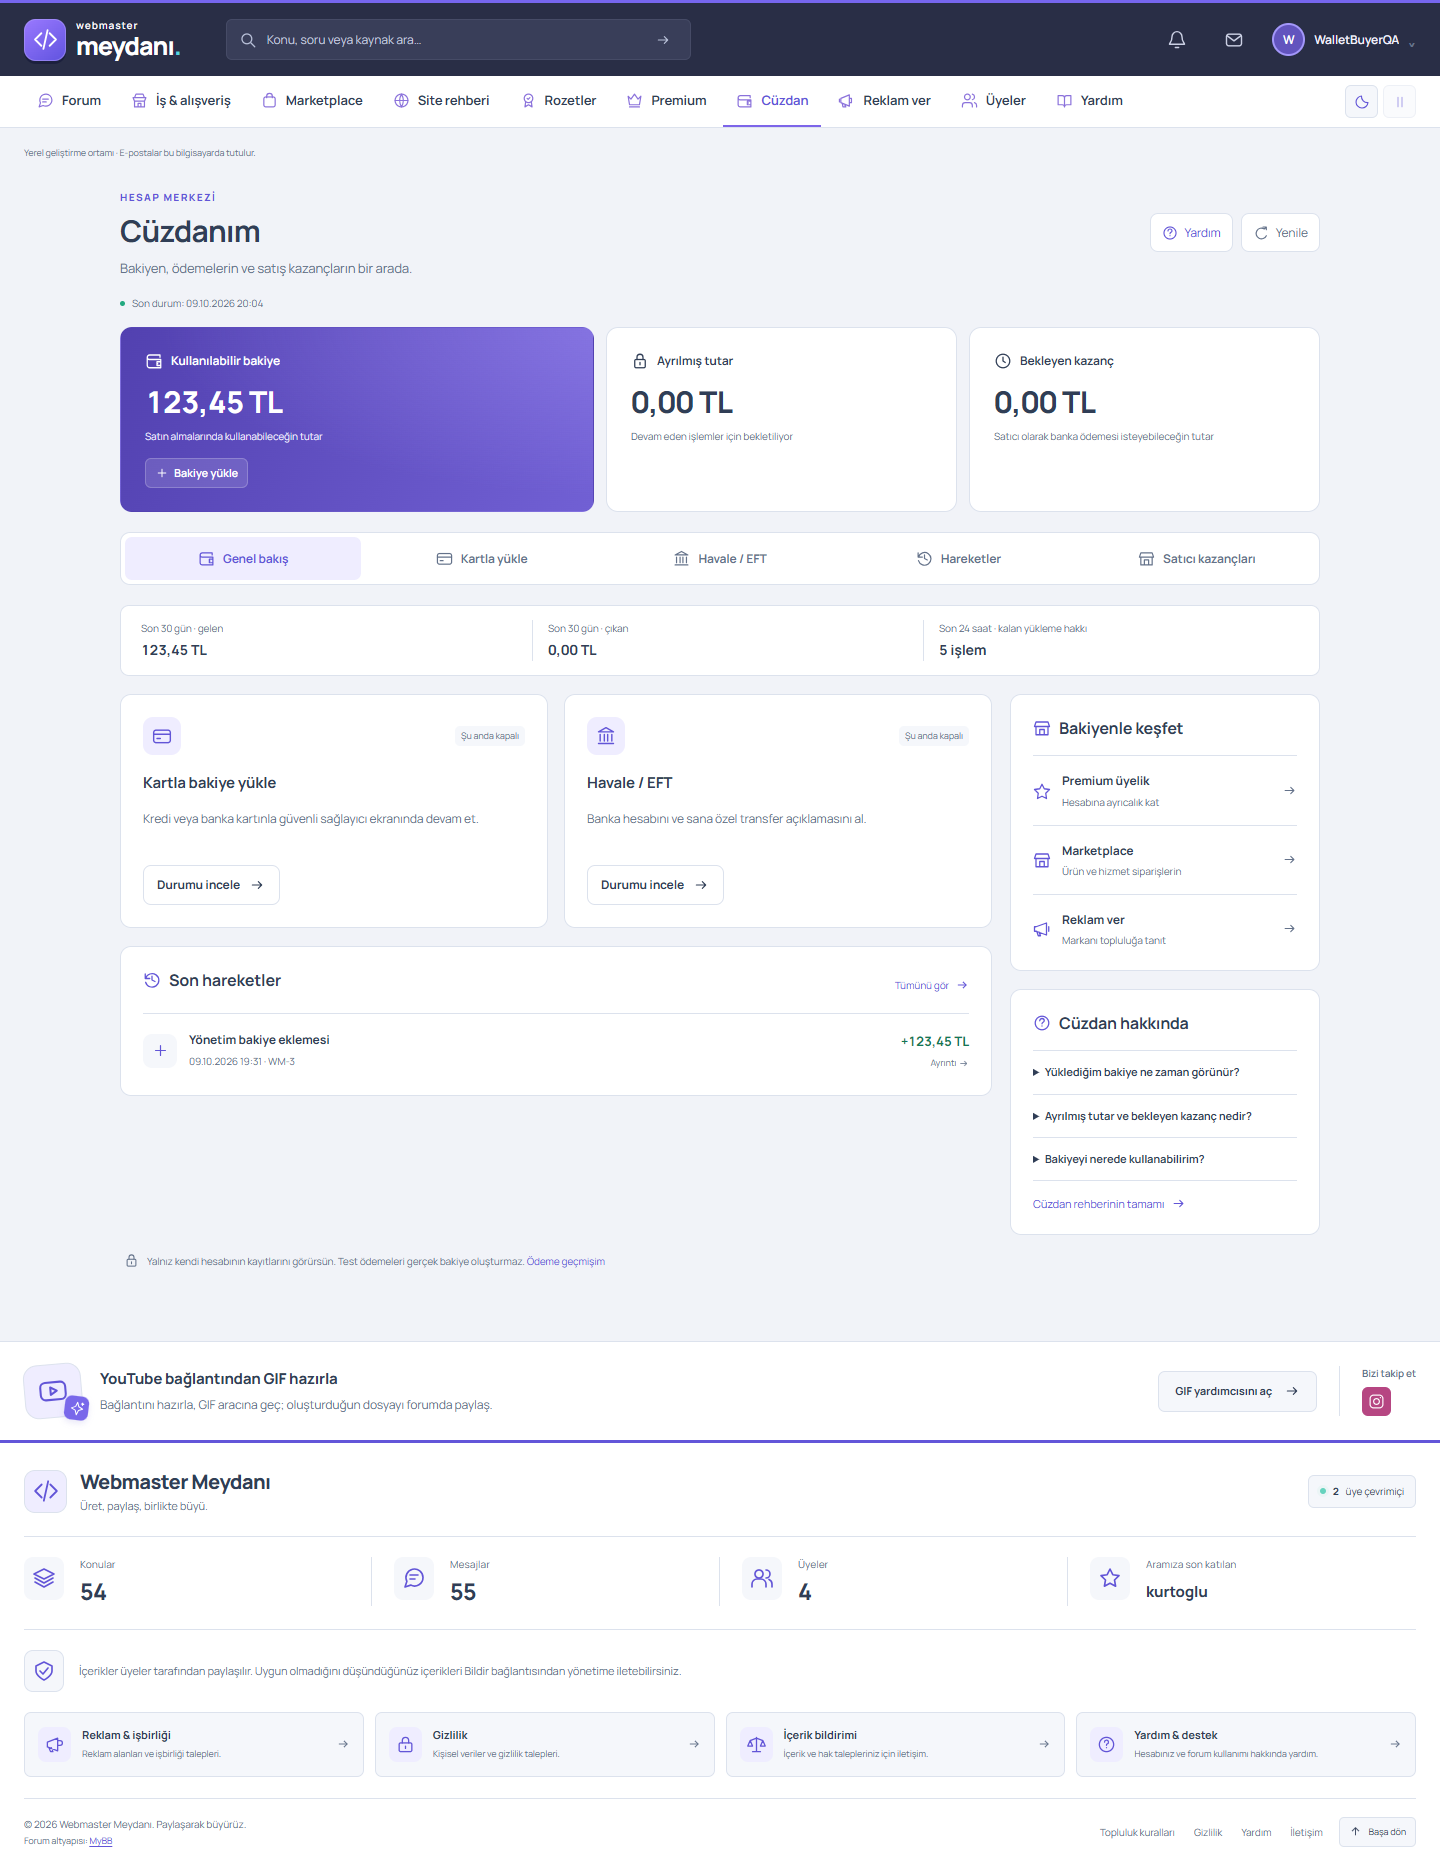The width and height of the screenshot is (1440, 1868).
Task: Click Durumu incele under Kartla bakiye yükle
Action: pyautogui.click(x=211, y=885)
